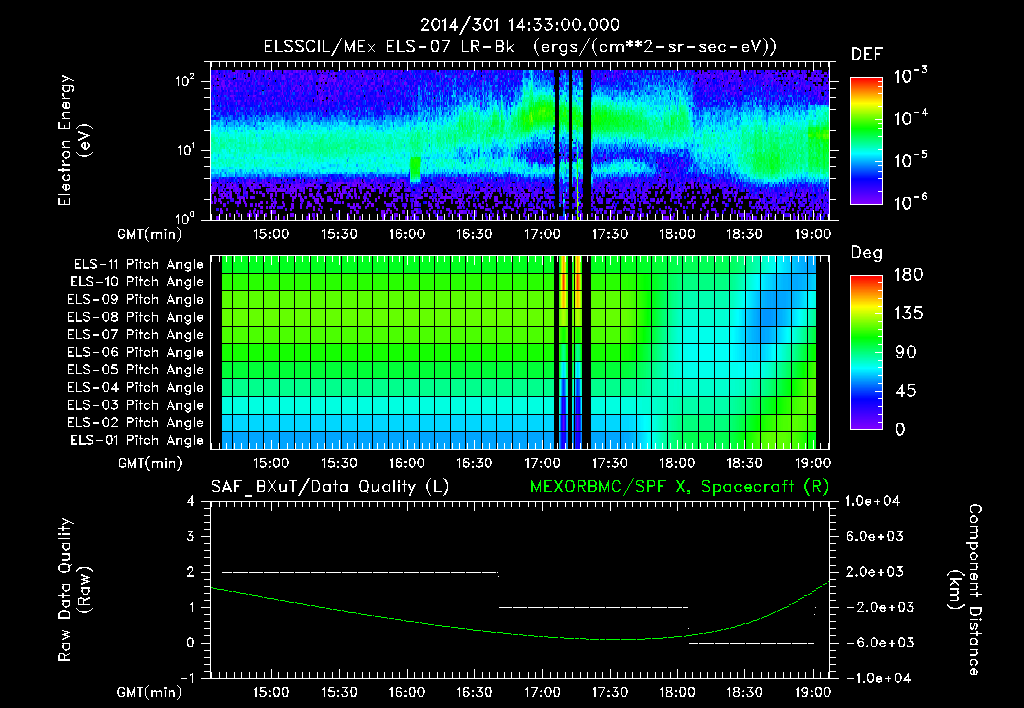Click the '2.0e+03' component distance tick label
Screen dimensions: 1024x708
[875, 572]
